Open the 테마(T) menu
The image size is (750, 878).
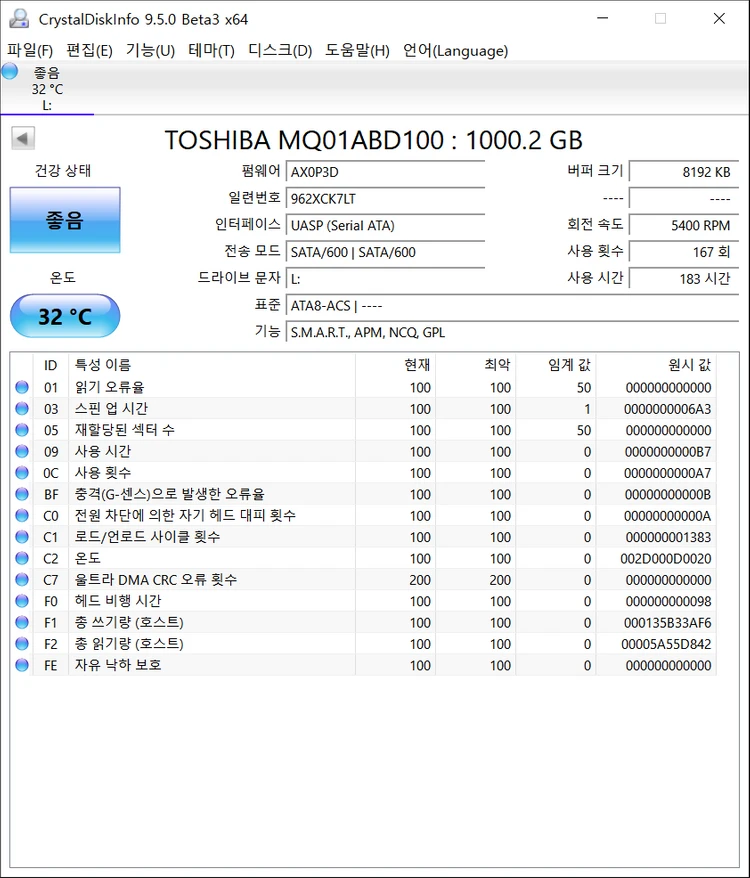pos(211,50)
